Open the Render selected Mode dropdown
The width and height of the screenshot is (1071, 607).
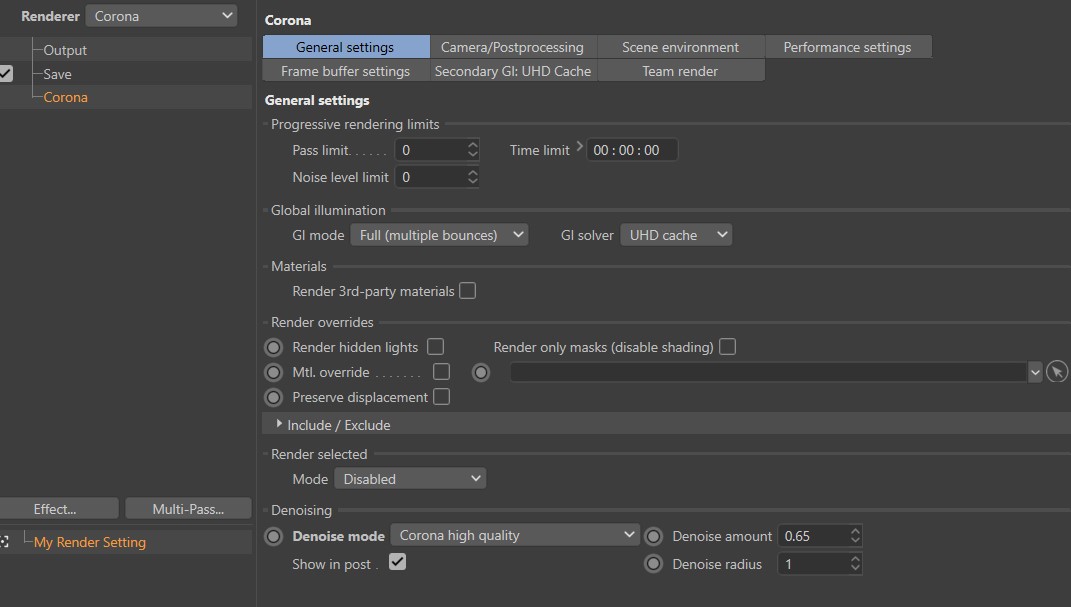click(410, 479)
